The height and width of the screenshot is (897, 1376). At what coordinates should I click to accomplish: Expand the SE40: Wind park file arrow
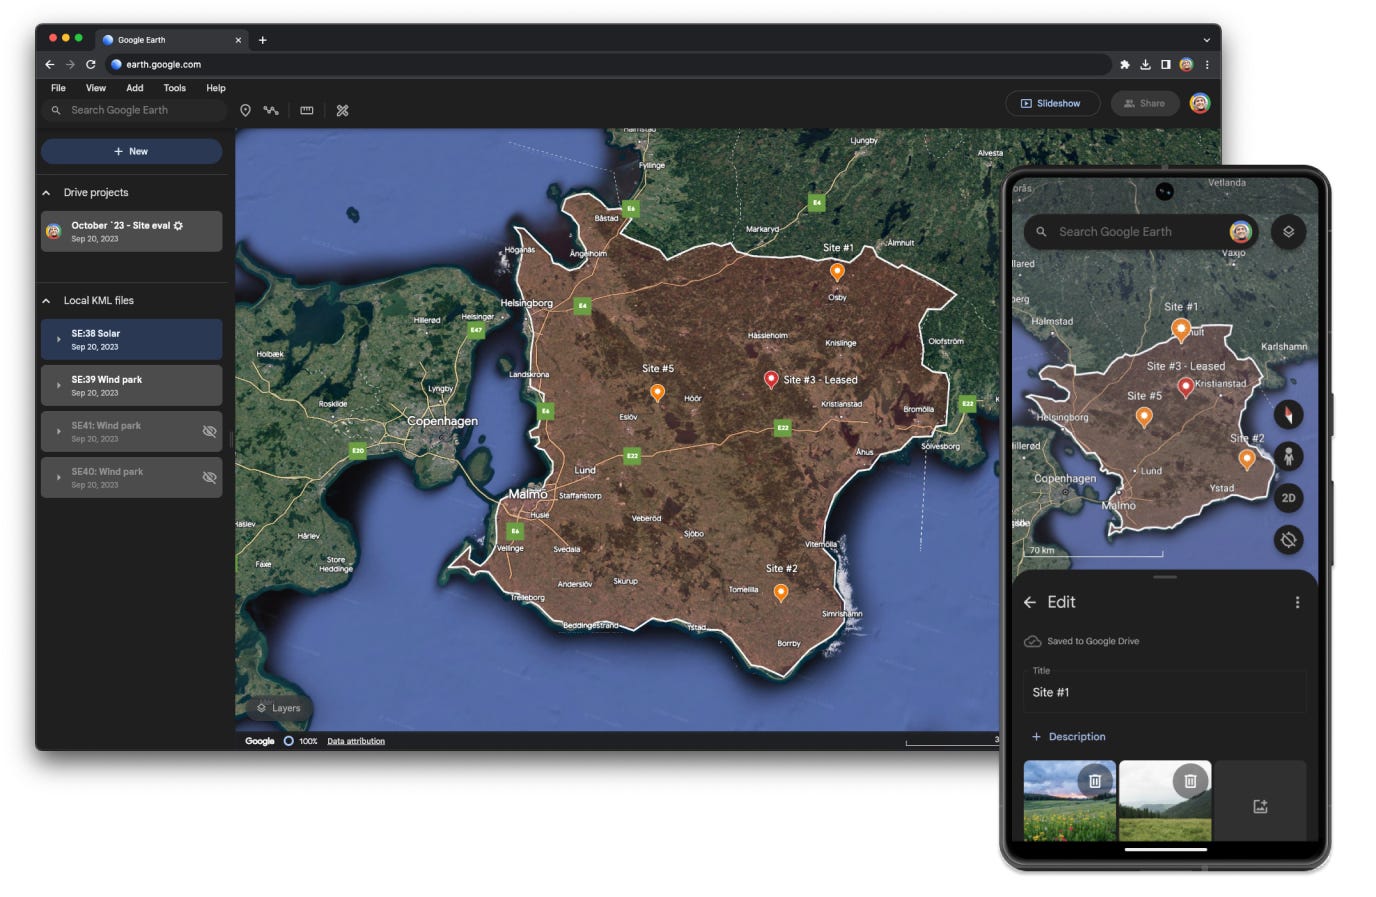(x=58, y=477)
